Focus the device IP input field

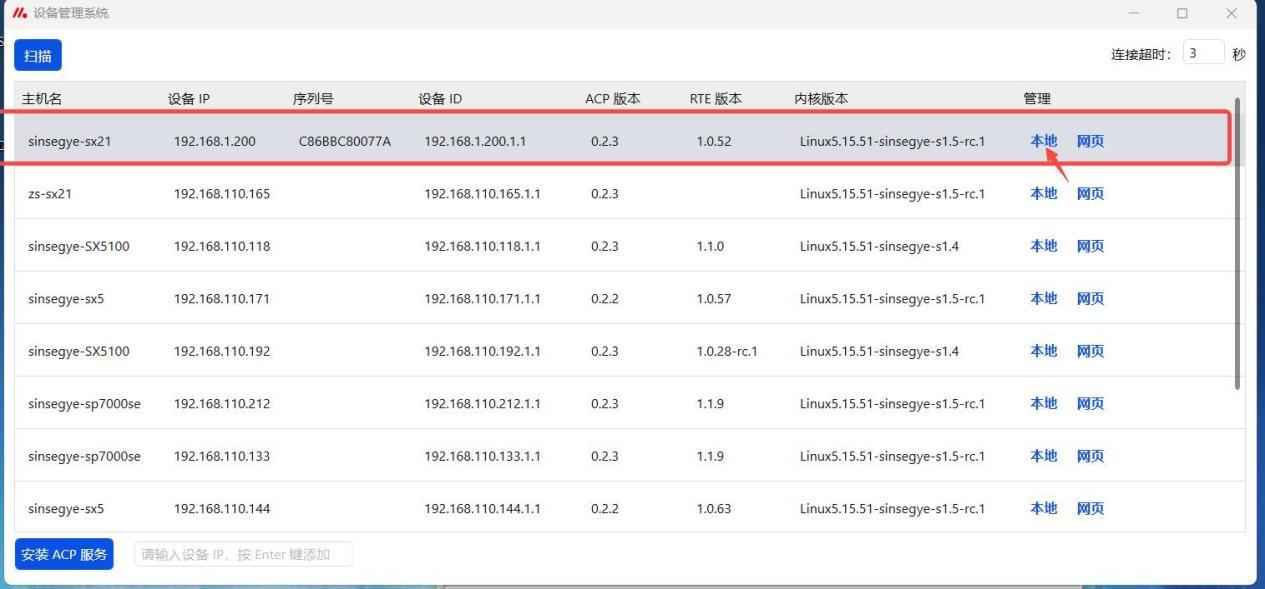click(x=243, y=554)
